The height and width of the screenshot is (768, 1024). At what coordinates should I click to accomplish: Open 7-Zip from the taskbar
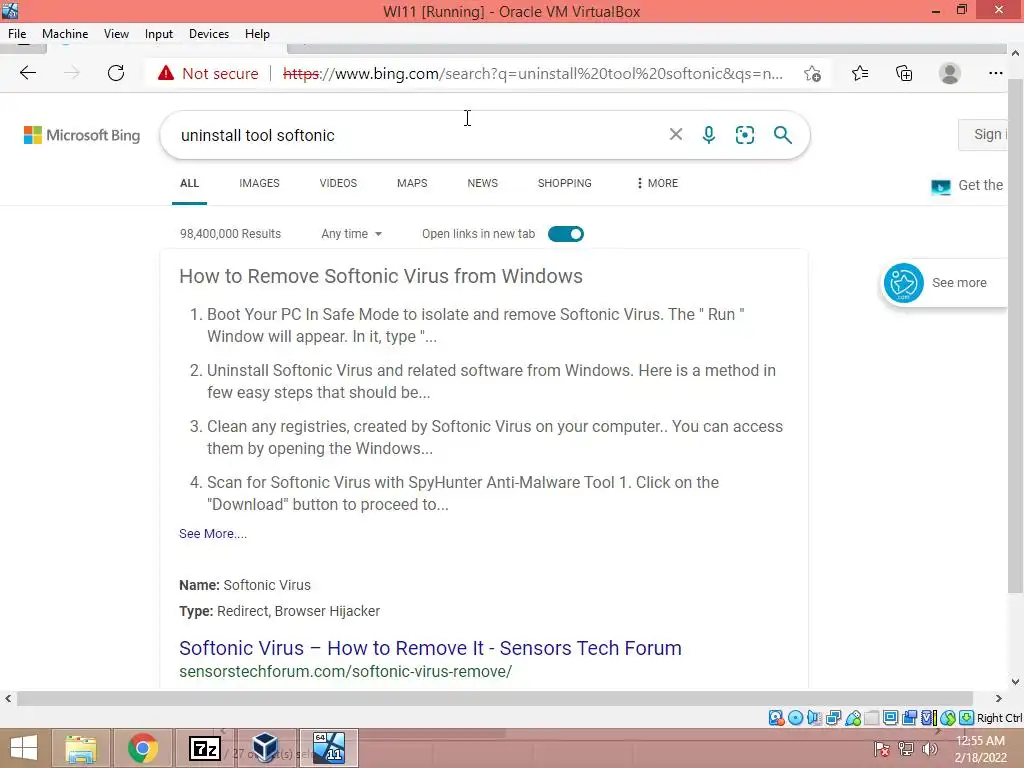pos(204,748)
